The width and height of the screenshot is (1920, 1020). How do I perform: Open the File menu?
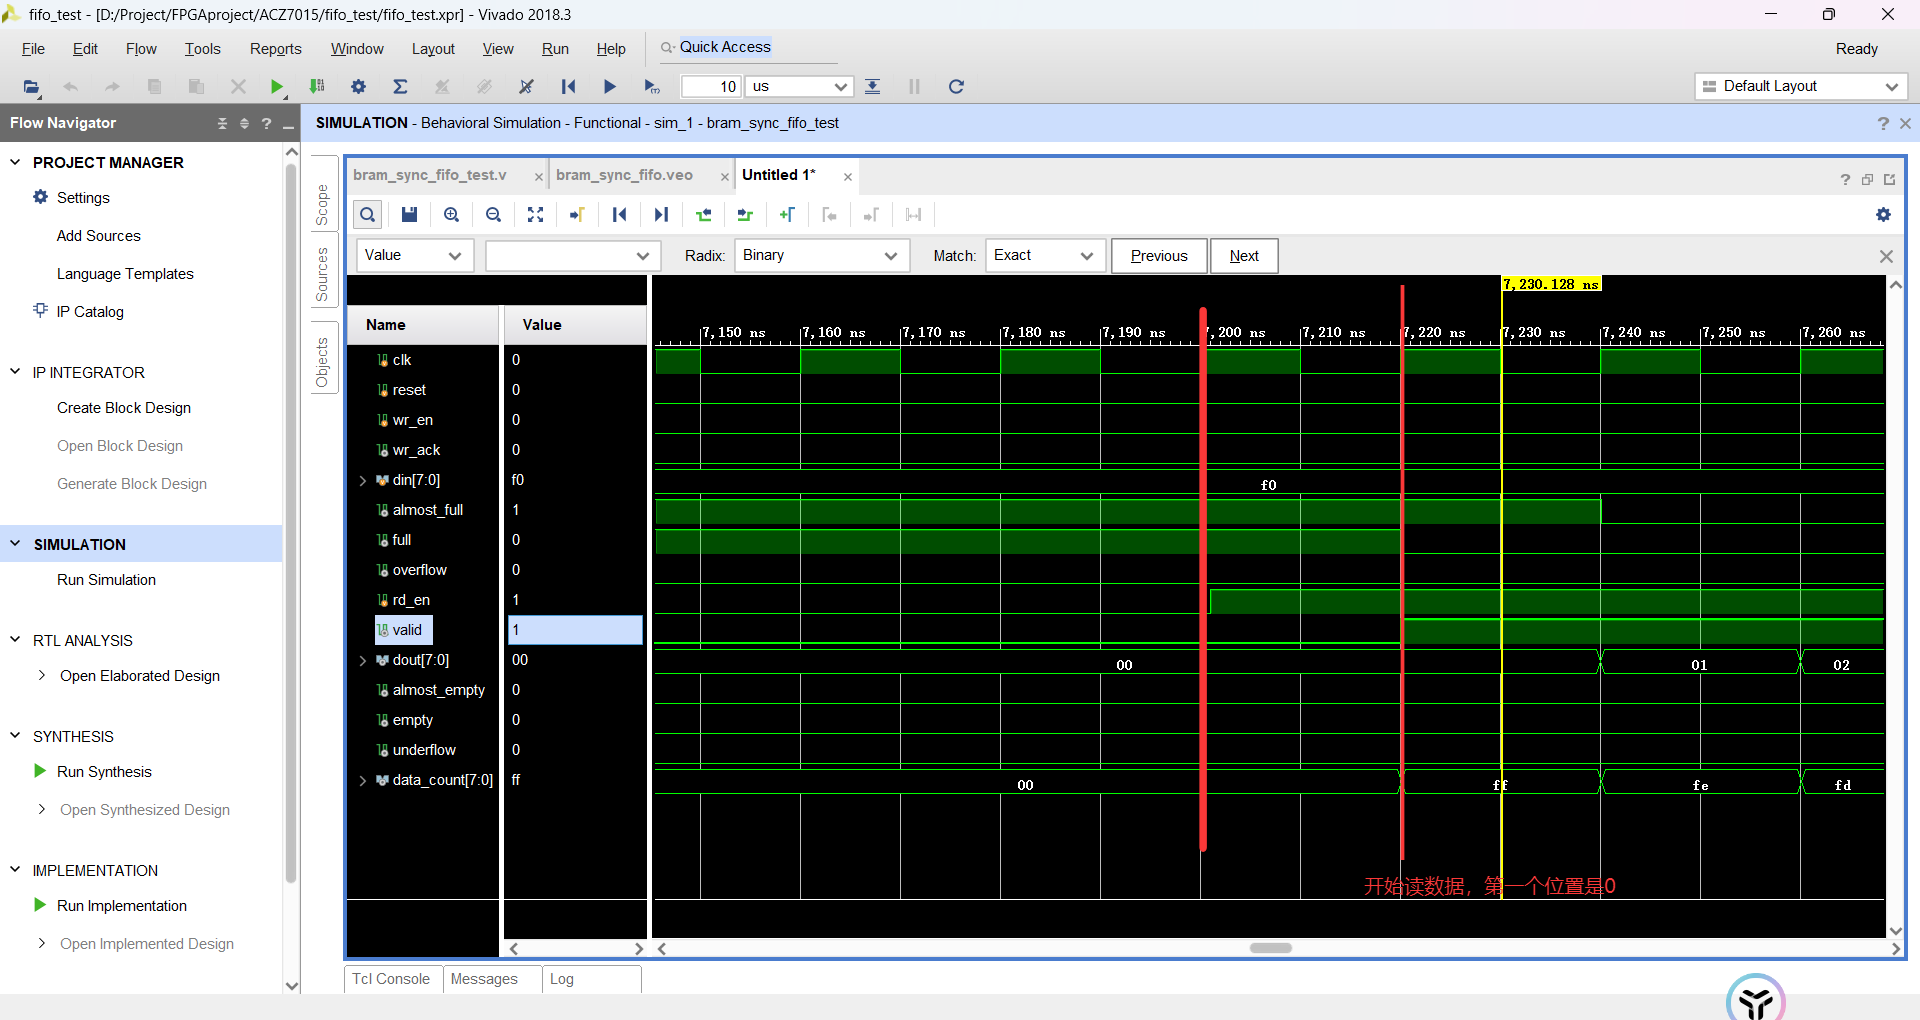(x=33, y=49)
